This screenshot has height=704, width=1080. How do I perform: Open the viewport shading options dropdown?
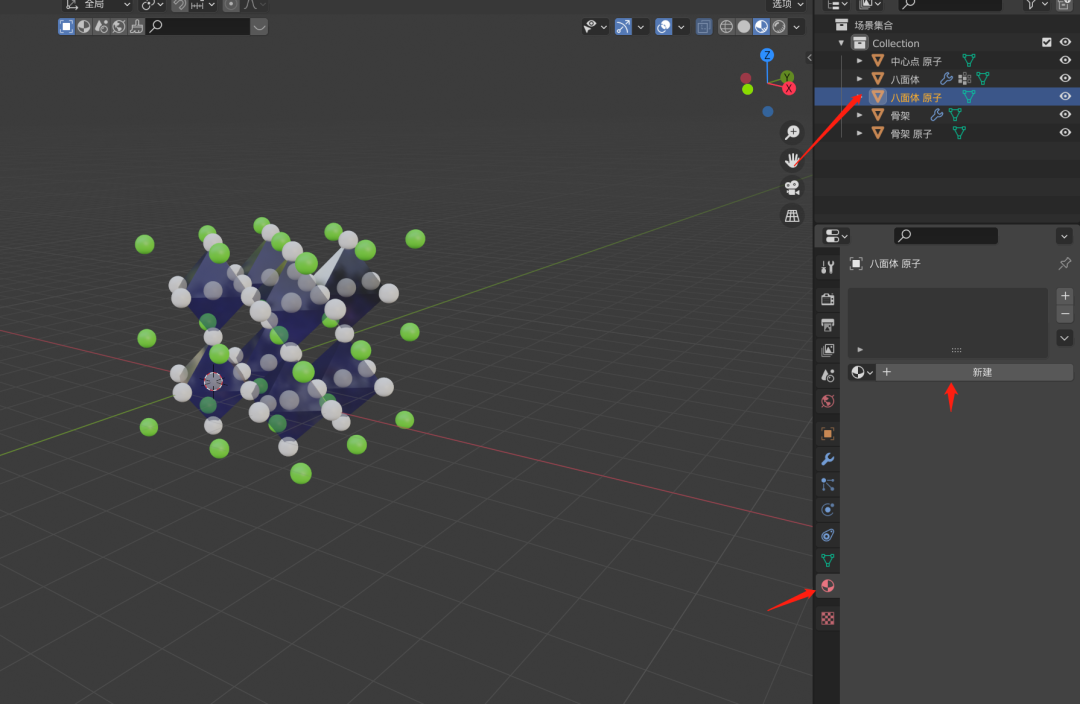[797, 26]
